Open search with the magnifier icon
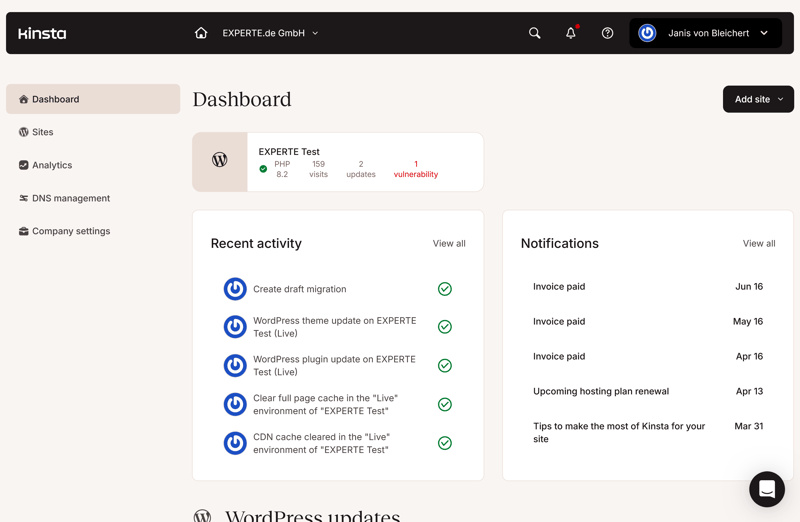Viewport: 800px width, 522px height. click(x=534, y=33)
